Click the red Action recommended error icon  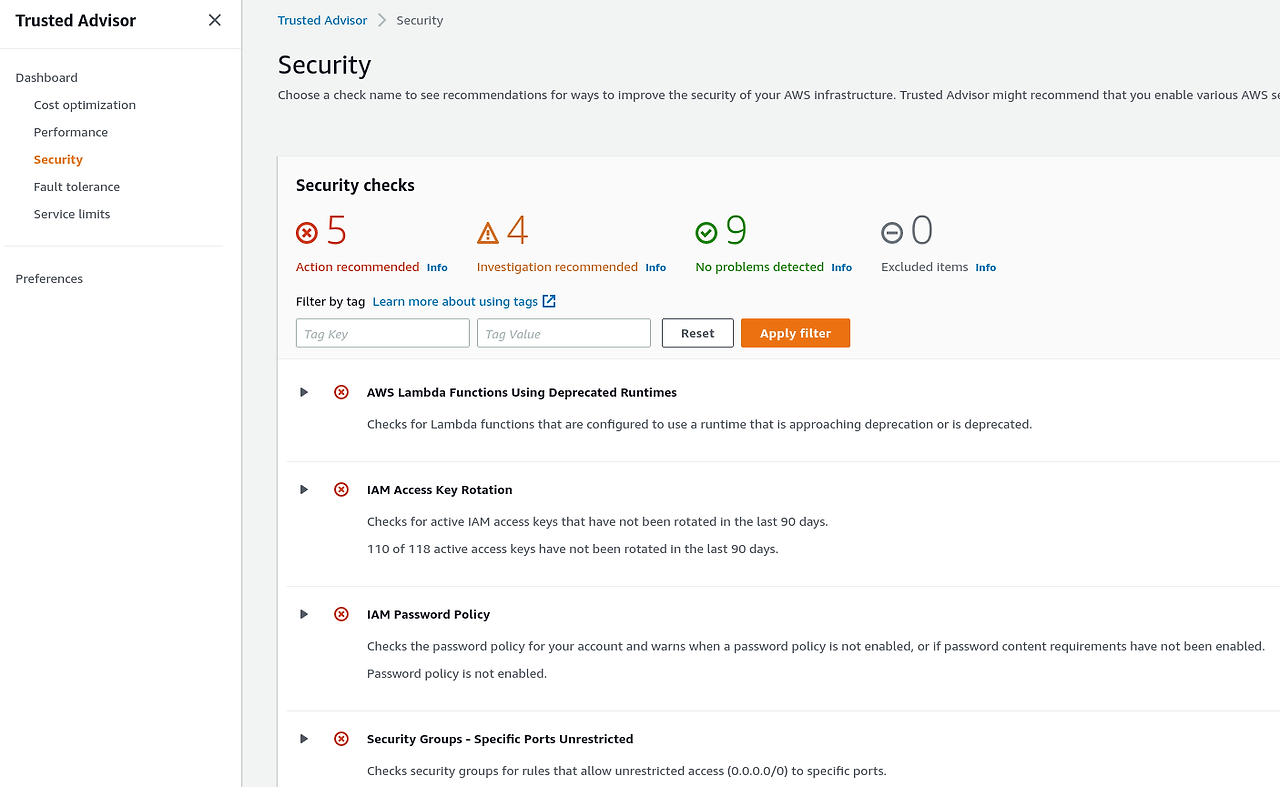pos(307,233)
